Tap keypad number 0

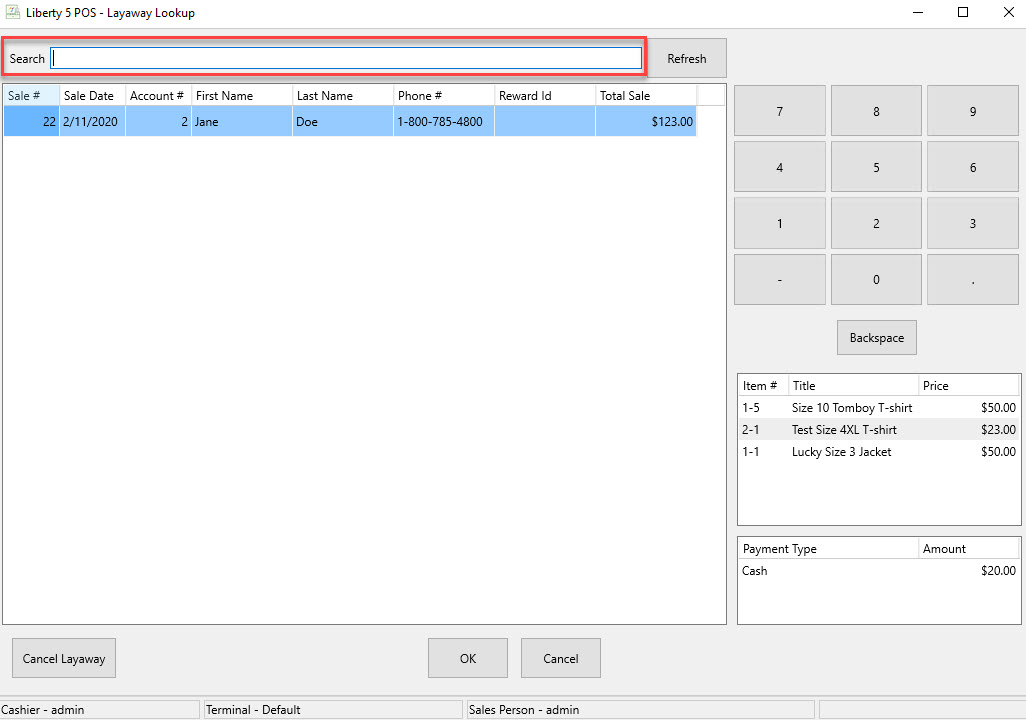876,280
